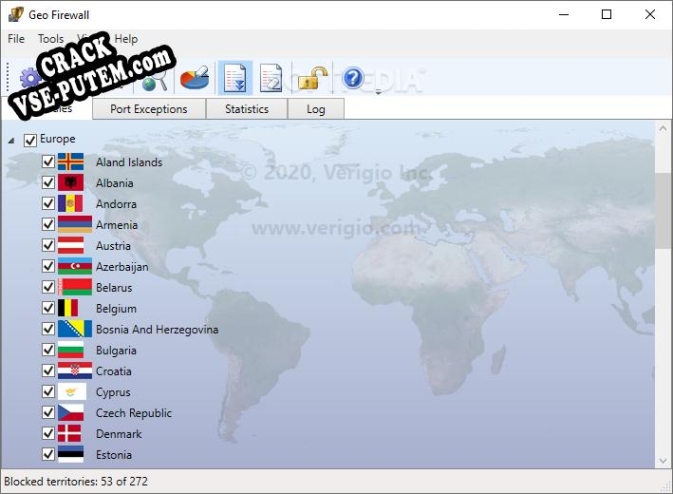Unblock Austria via its checkbox
This screenshot has height=494, width=673.
coord(48,245)
